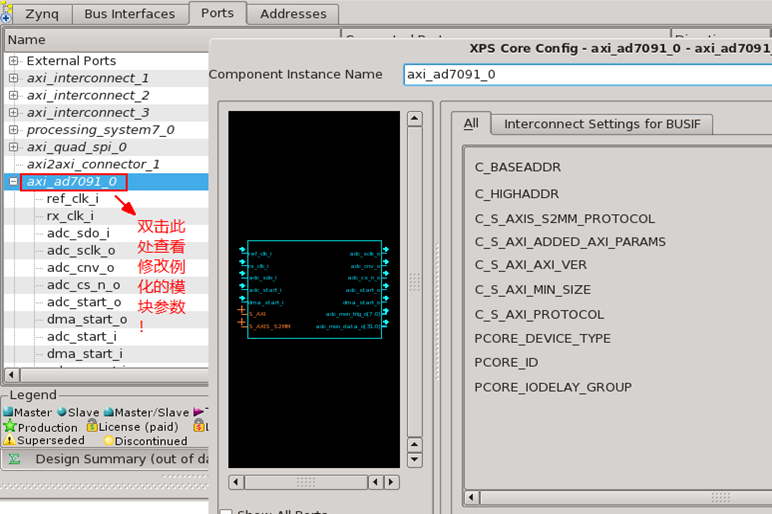Click the axi_ad7091 block in diagram
This screenshot has width=772, height=514.
[x=314, y=289]
